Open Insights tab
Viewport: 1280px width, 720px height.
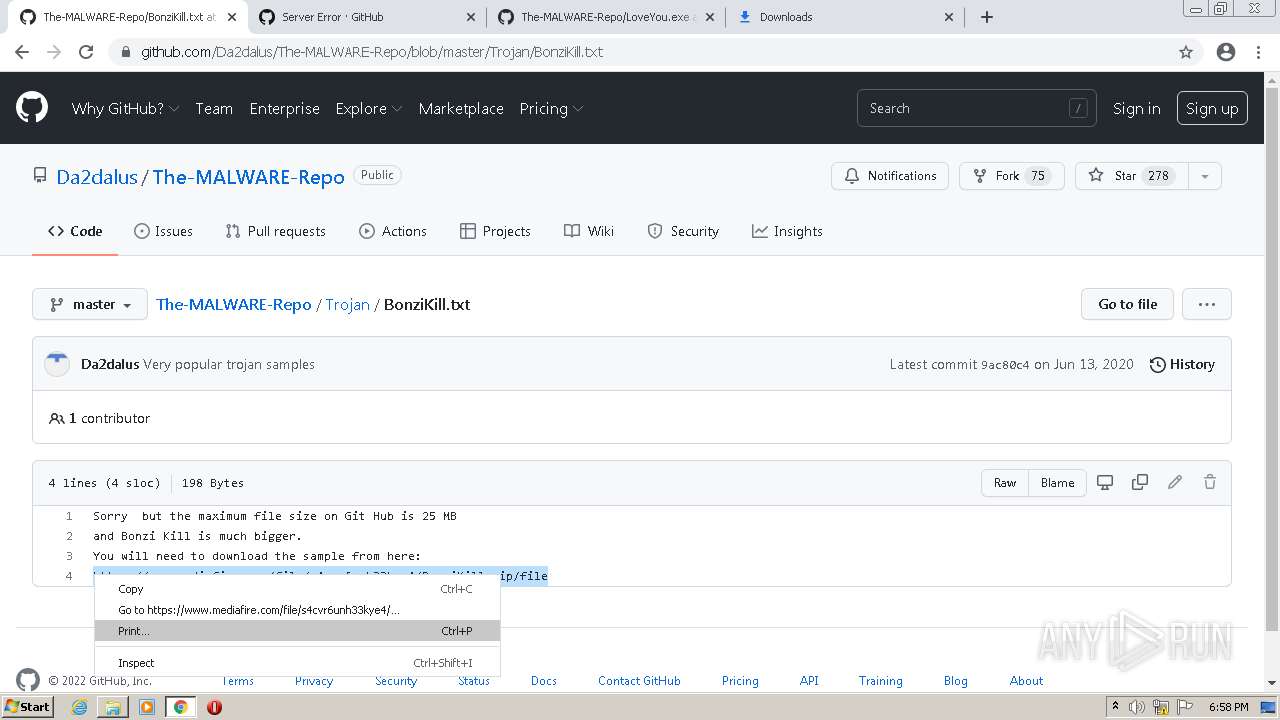787,231
